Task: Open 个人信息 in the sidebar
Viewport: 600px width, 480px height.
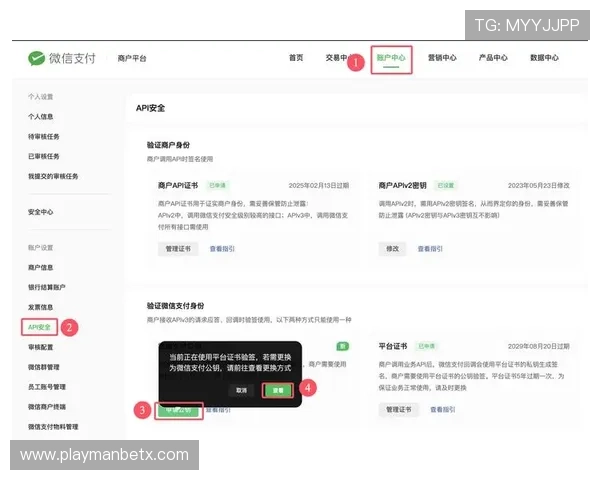Action: pyautogui.click(x=41, y=116)
